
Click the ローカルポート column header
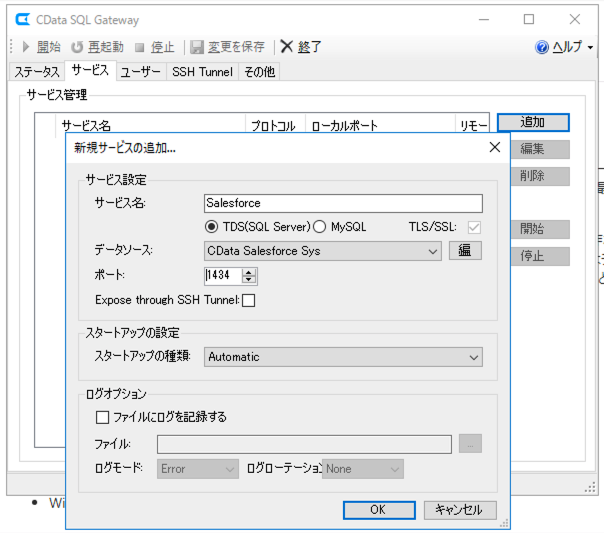point(380,124)
